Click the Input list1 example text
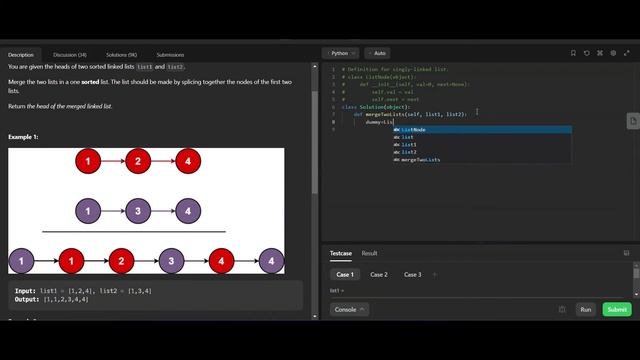640x360 pixels. tap(83, 291)
